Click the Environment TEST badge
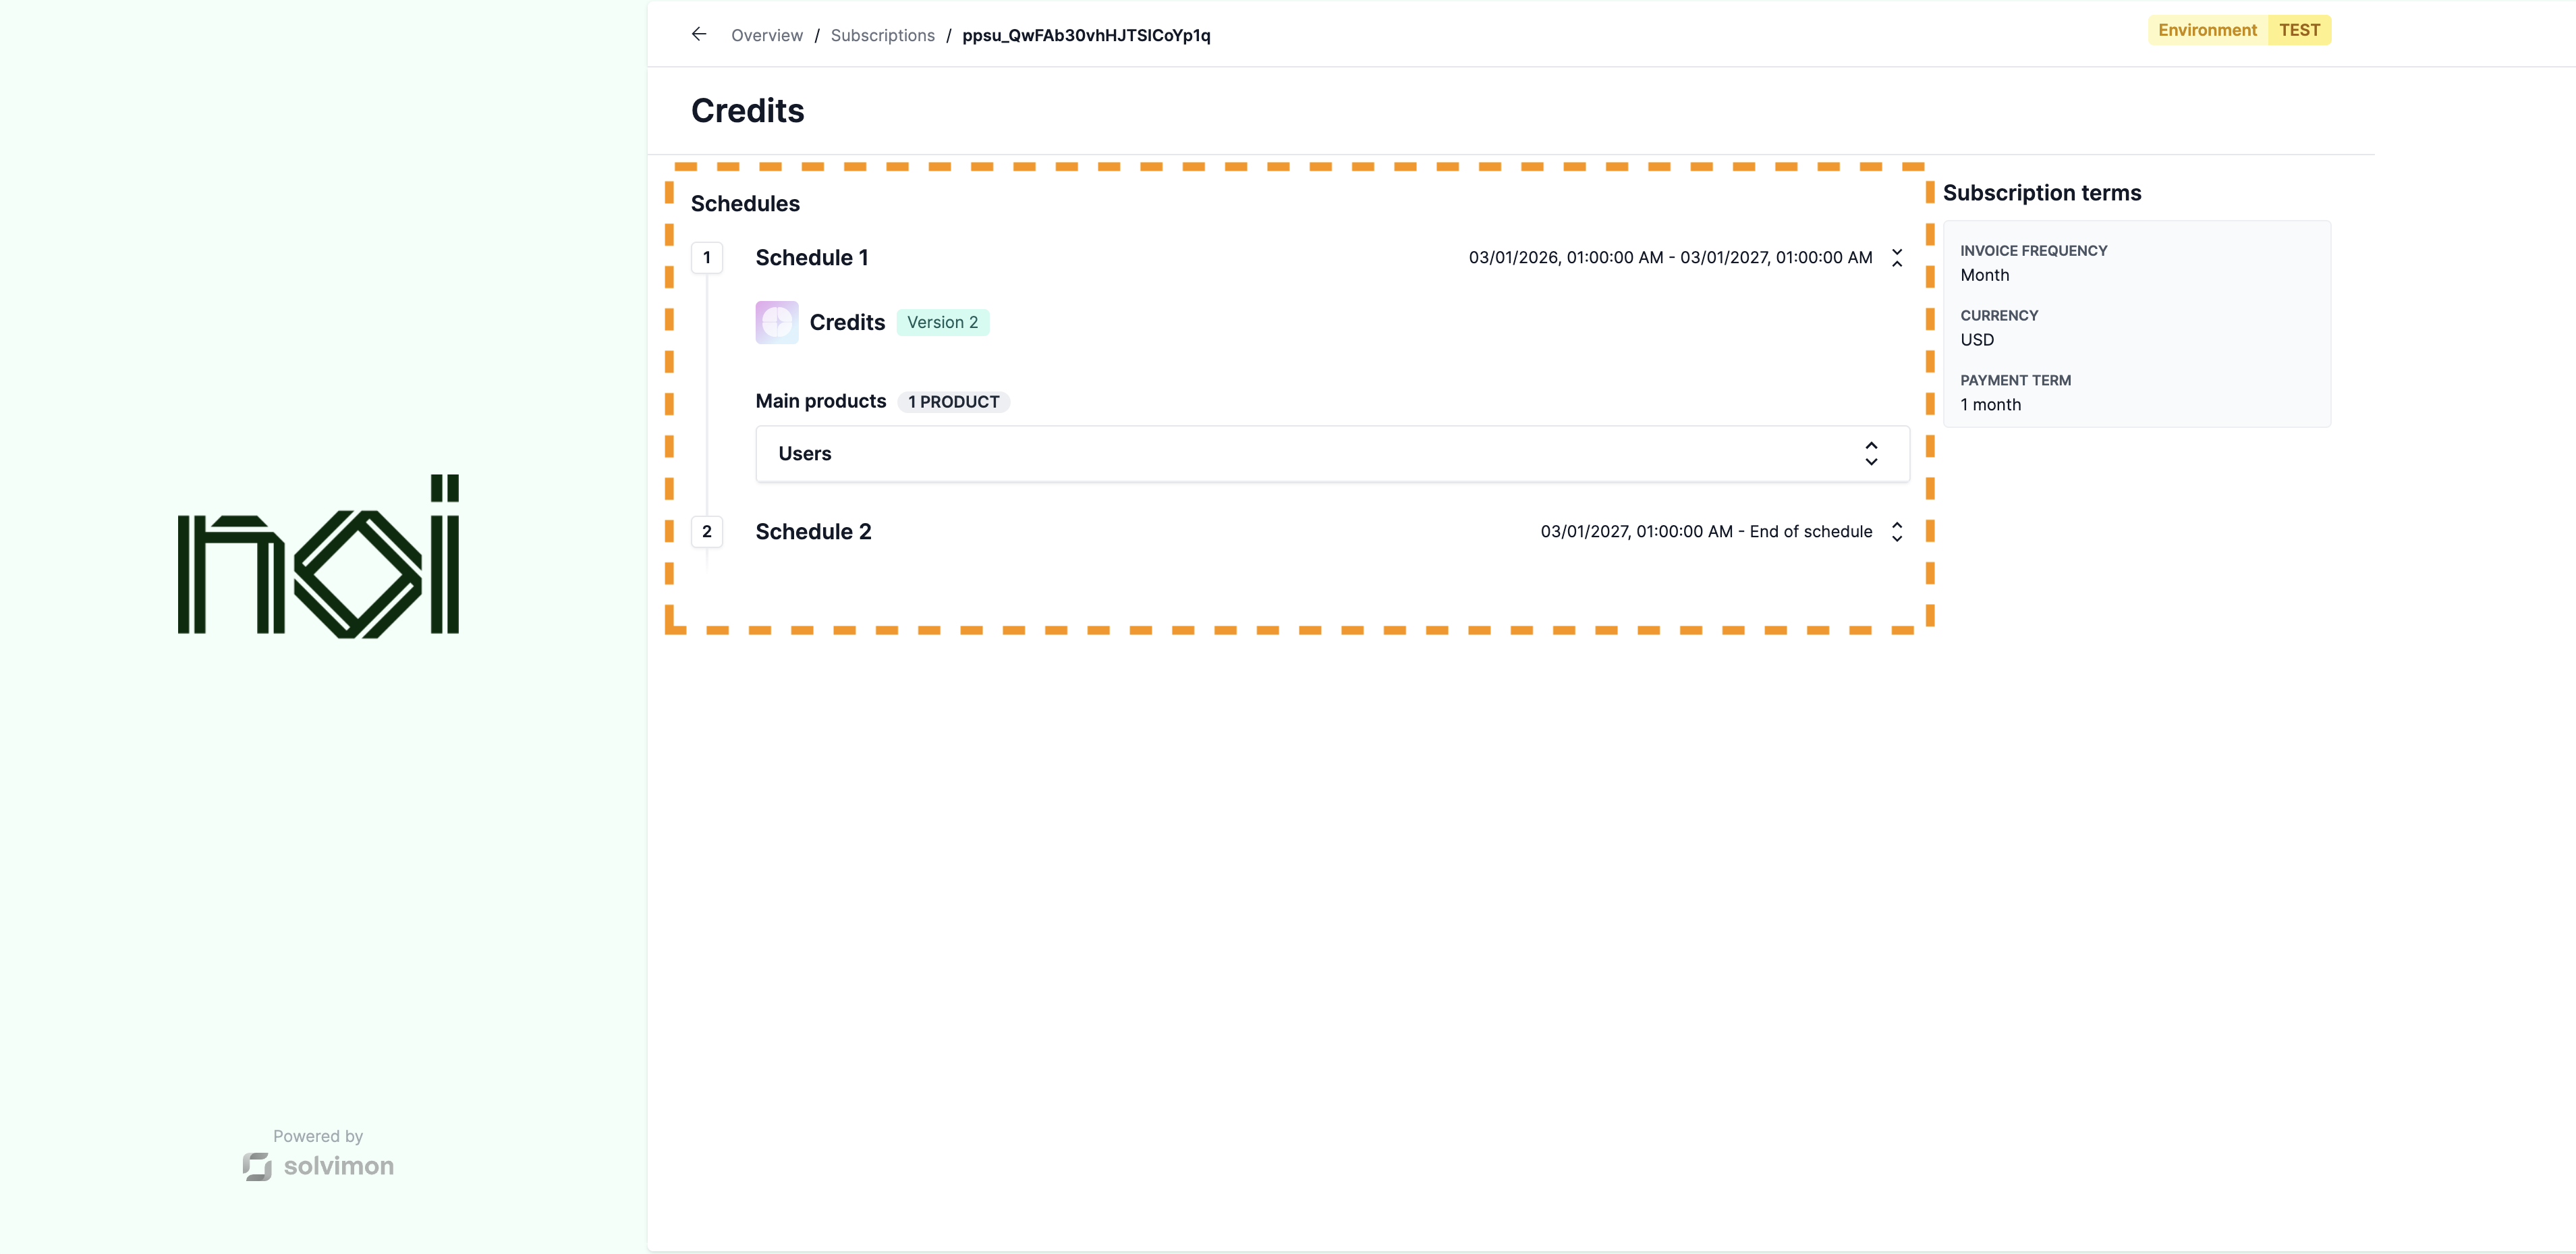The height and width of the screenshot is (1254, 2576). (2238, 30)
